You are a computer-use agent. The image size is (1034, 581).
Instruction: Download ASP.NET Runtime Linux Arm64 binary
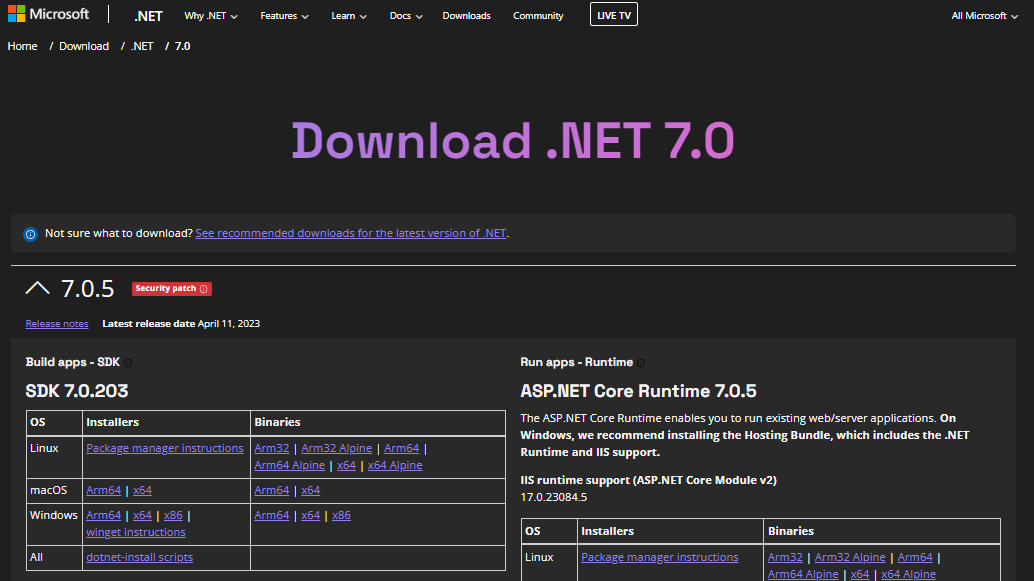point(915,558)
